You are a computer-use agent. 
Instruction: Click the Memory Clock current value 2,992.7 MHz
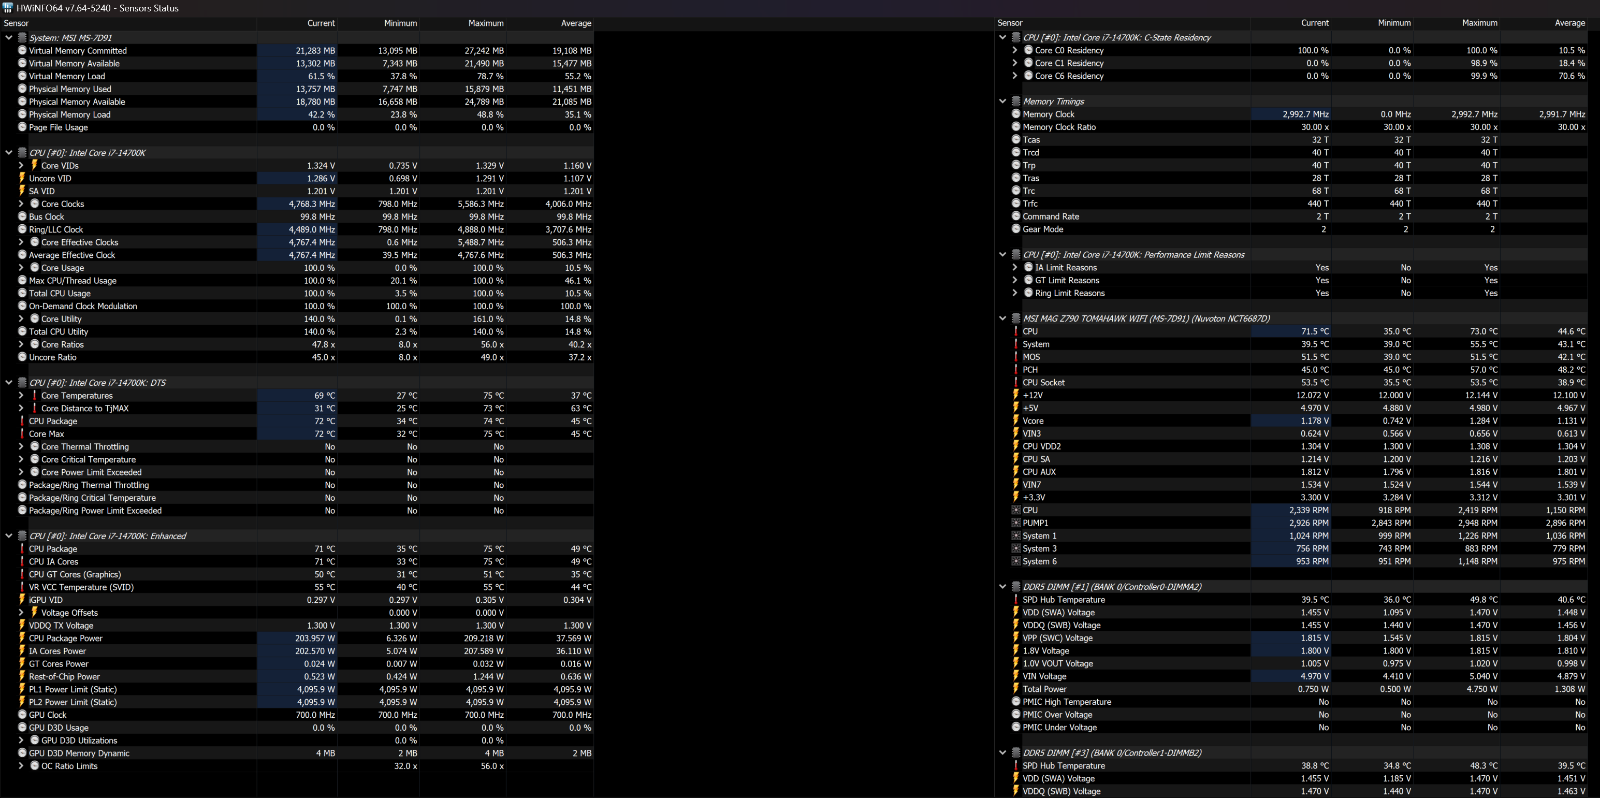1306,114
